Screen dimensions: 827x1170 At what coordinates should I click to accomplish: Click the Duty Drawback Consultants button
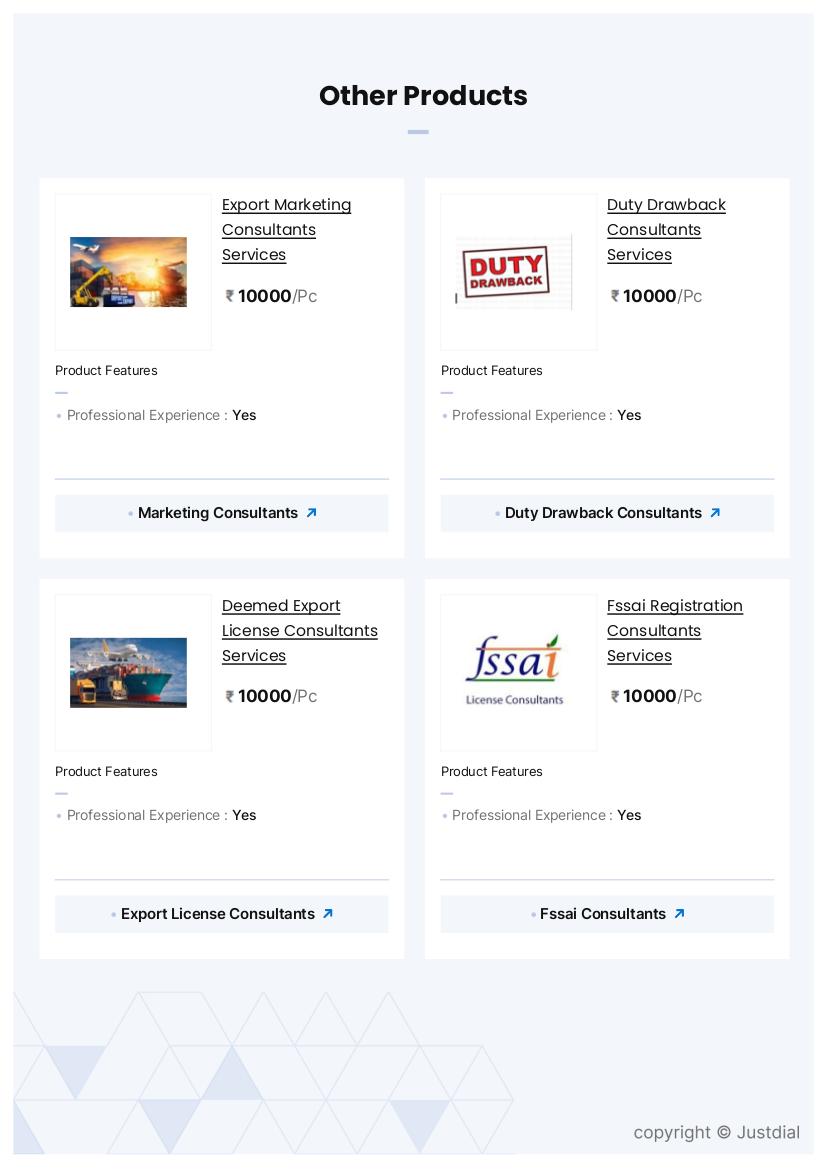tap(603, 513)
